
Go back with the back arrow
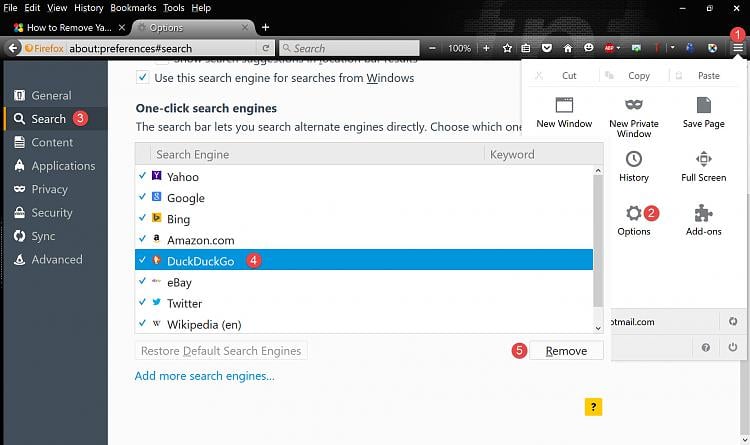click(x=13, y=48)
